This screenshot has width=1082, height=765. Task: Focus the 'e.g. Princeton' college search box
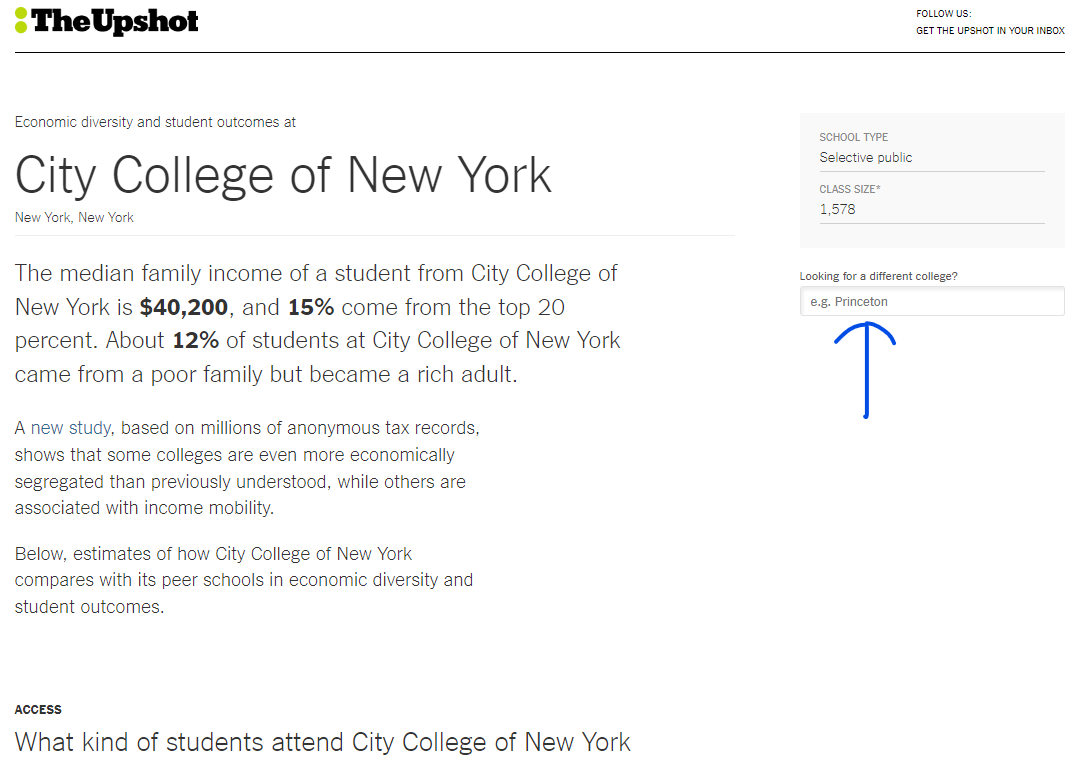point(931,301)
